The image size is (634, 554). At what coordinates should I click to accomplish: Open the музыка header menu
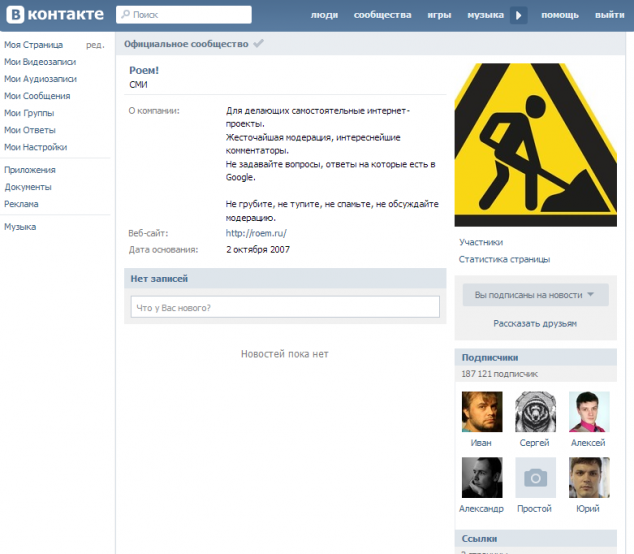(486, 15)
